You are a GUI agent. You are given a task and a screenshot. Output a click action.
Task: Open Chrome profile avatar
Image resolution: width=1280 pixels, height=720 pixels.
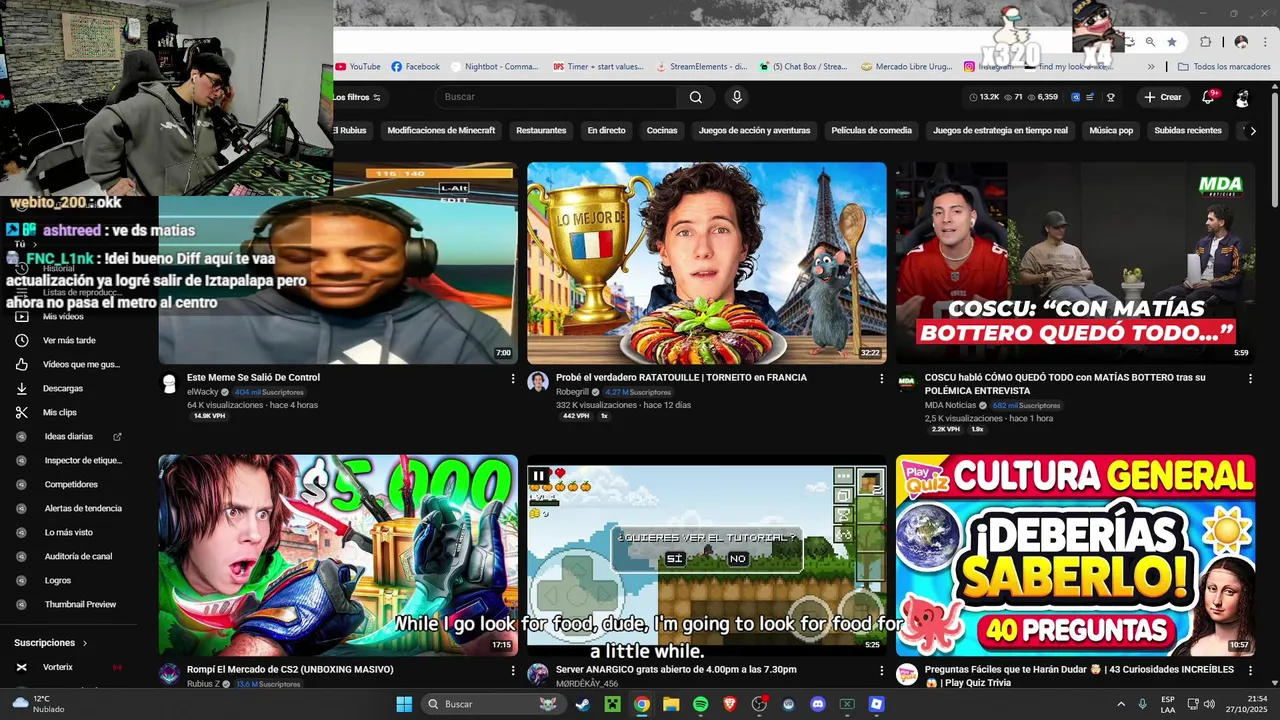tap(1241, 42)
